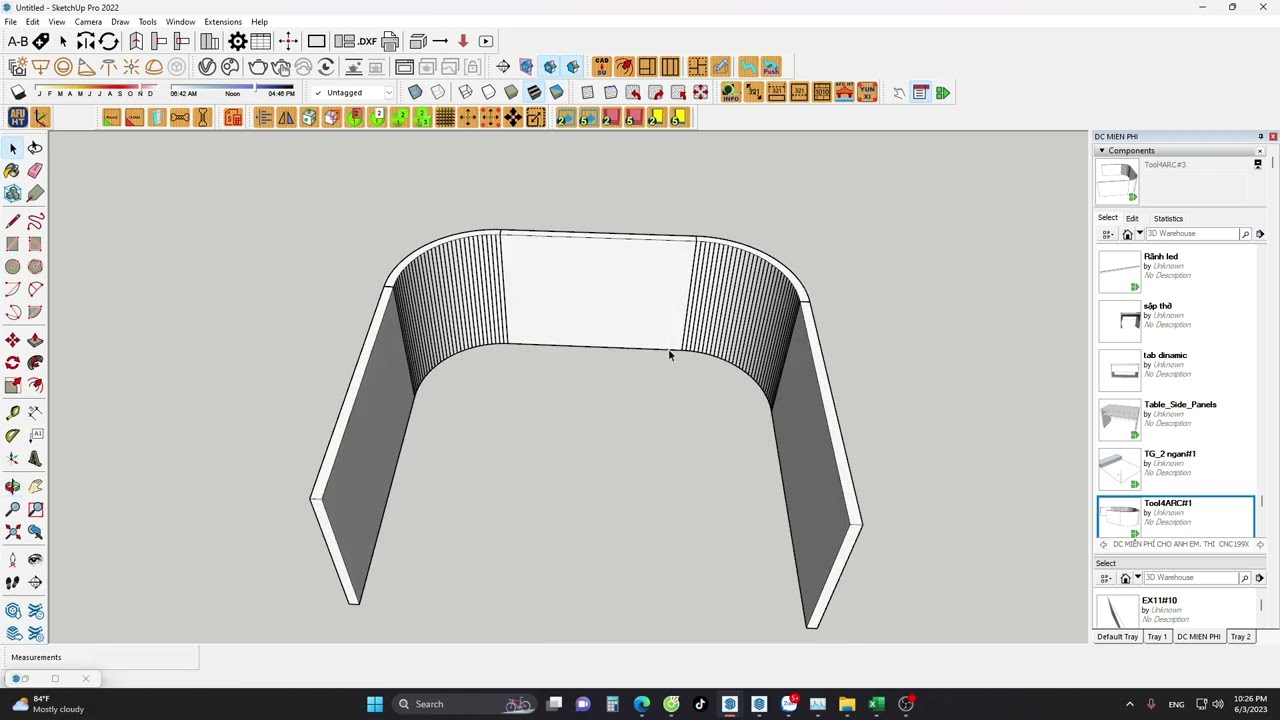Click the red down arrow toolbar icon
This screenshot has height=720, width=1280.
(x=463, y=41)
